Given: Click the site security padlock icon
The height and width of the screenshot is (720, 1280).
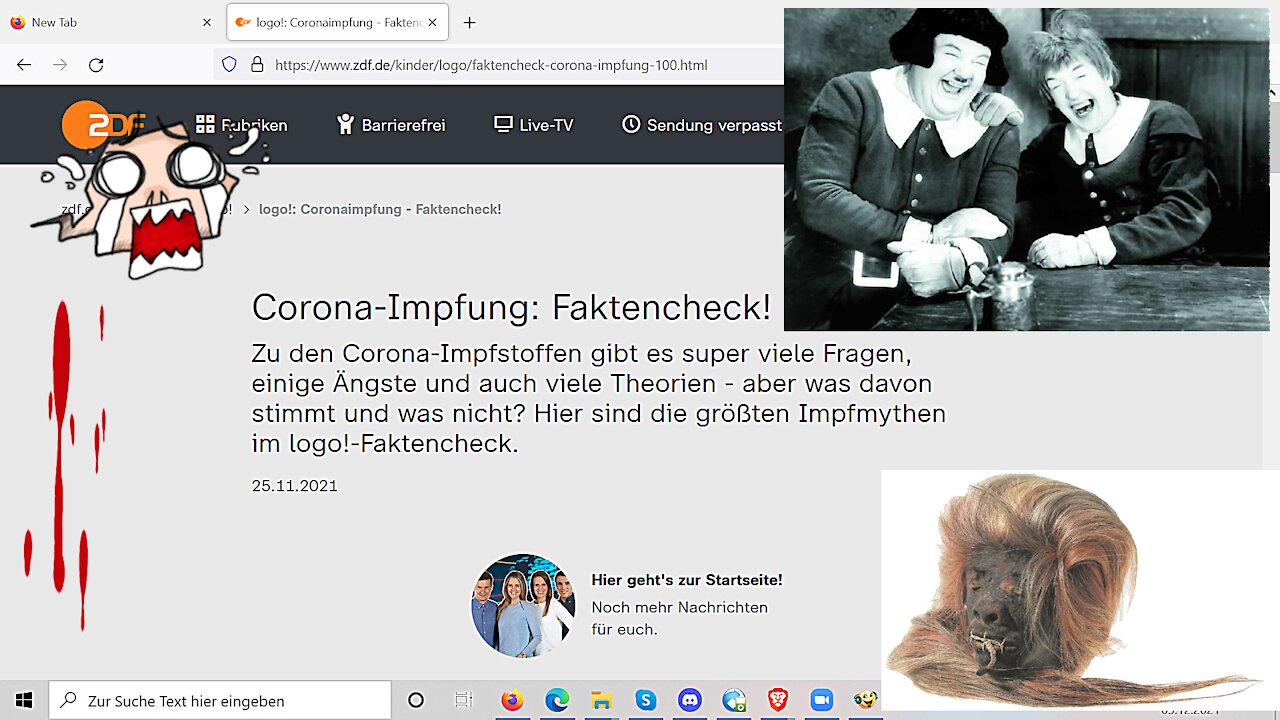Looking at the screenshot, I should point(257,65).
